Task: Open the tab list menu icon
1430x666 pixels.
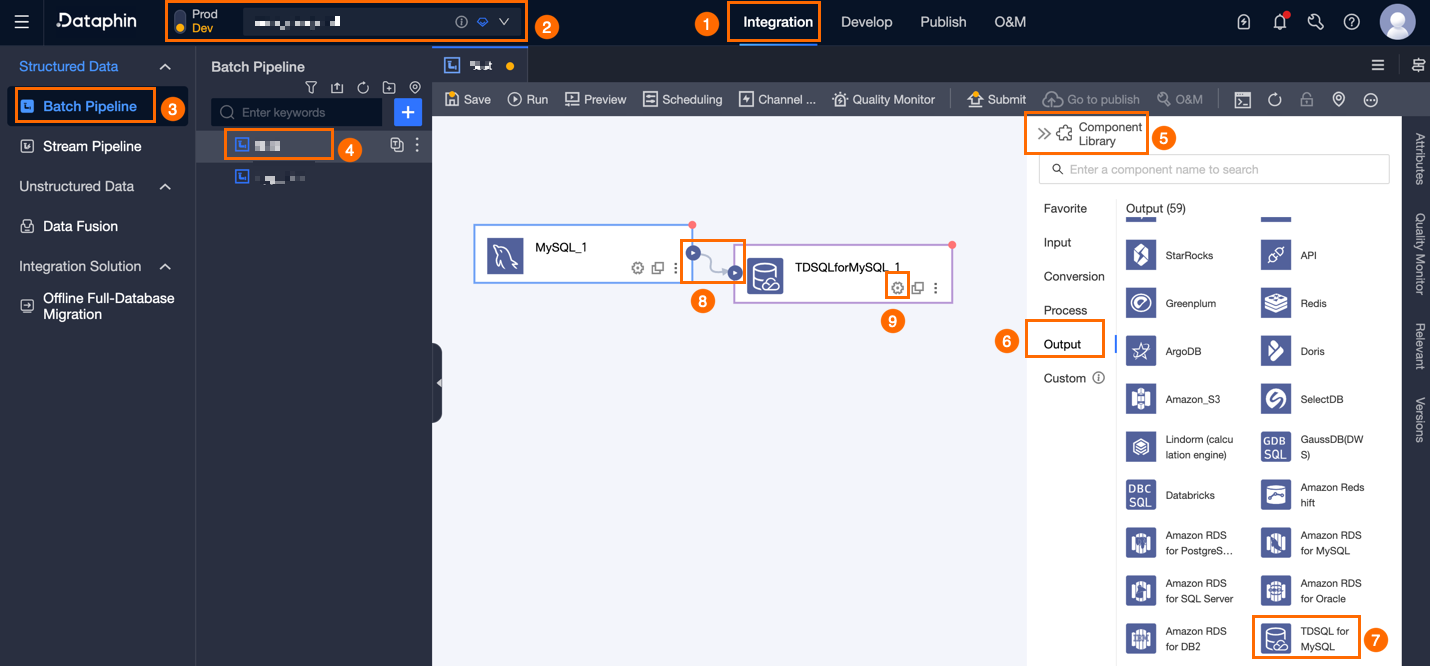Action: pos(1378,65)
